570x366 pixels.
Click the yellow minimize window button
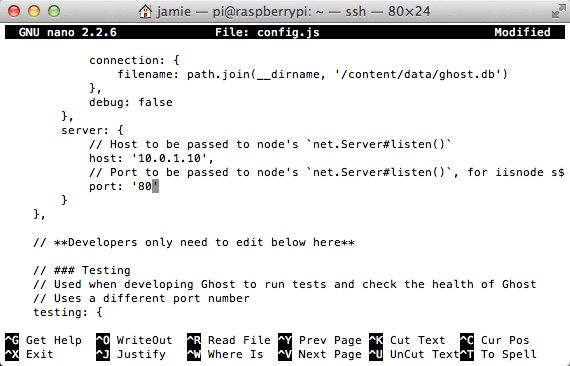point(34,11)
